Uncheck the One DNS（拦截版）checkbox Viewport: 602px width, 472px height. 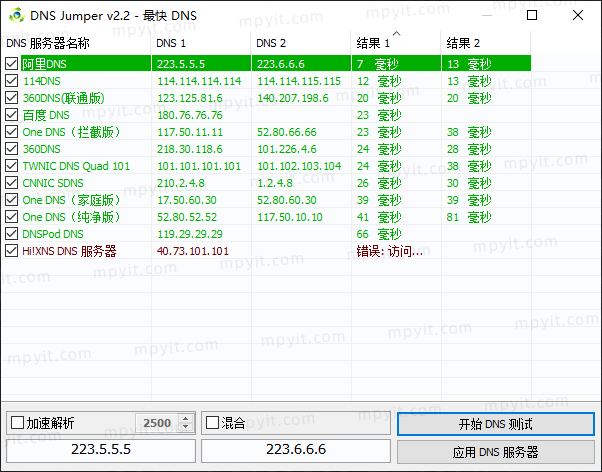[12, 132]
